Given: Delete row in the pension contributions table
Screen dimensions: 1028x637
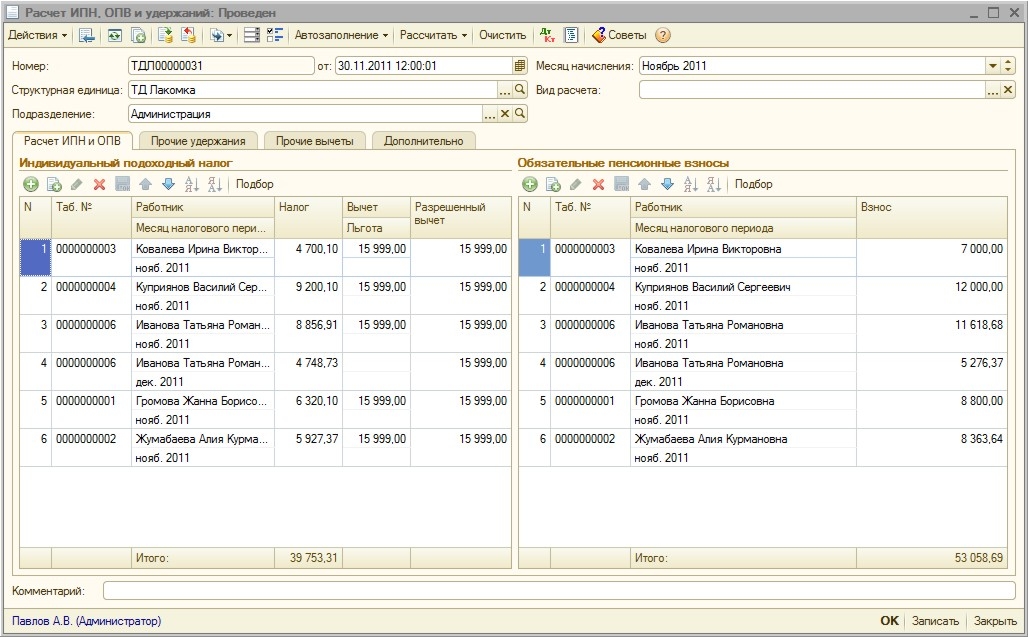Looking at the screenshot, I should point(598,184).
